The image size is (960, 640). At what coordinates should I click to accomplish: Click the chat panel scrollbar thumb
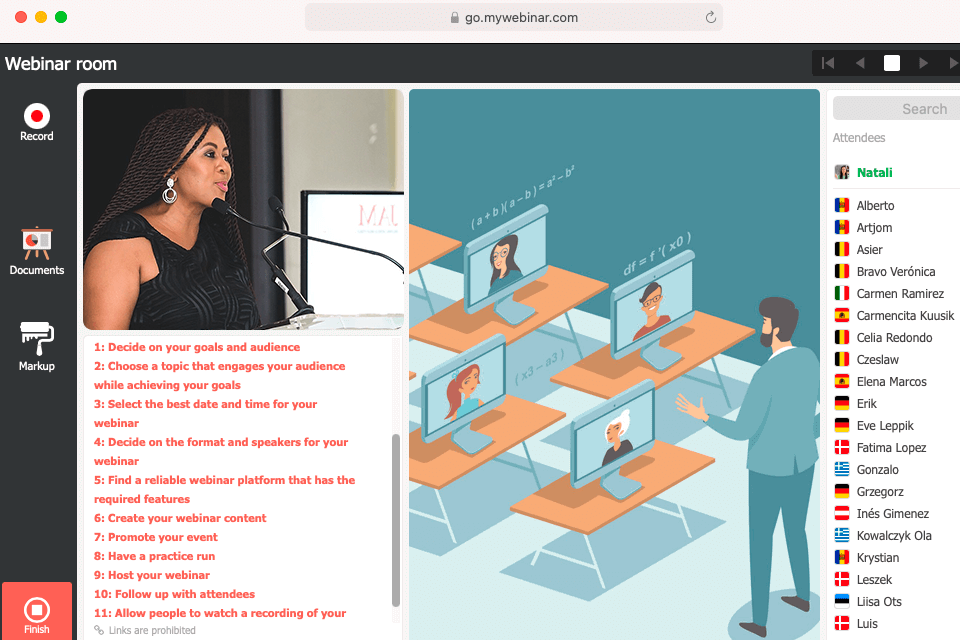(396, 521)
